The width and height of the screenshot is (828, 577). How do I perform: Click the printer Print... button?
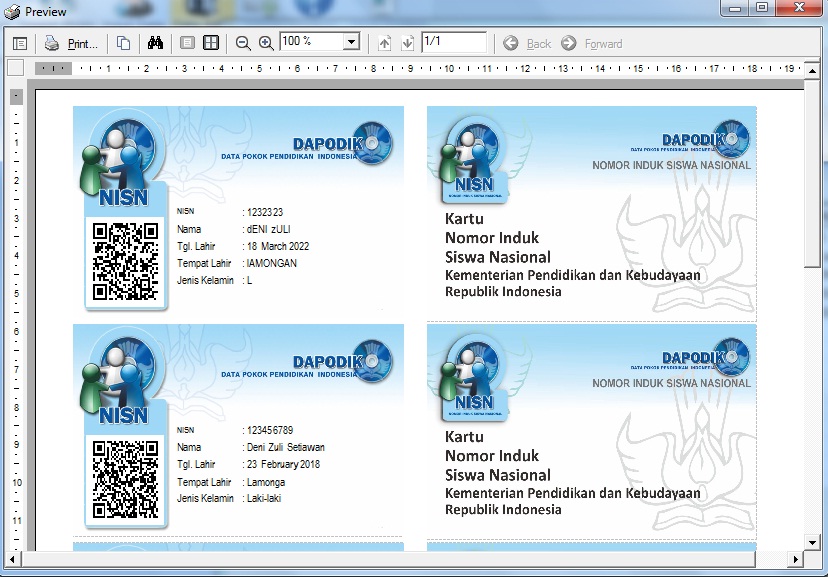[71, 43]
